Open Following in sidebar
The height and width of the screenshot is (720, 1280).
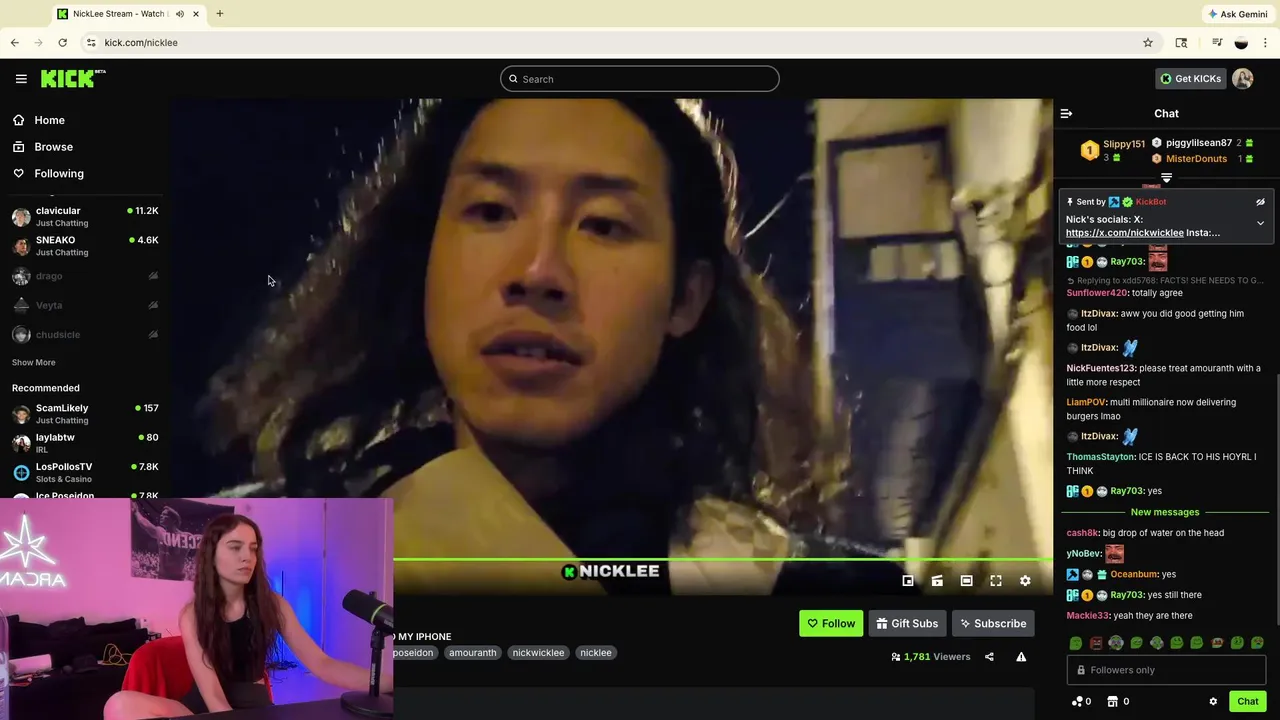pyautogui.click(x=59, y=174)
